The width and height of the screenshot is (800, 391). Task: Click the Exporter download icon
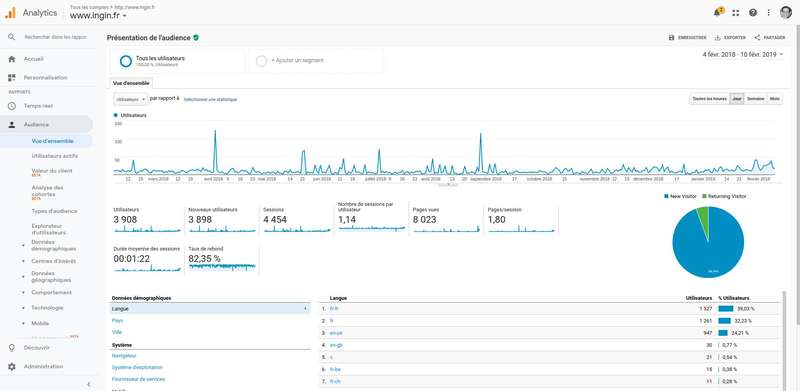pyautogui.click(x=717, y=38)
